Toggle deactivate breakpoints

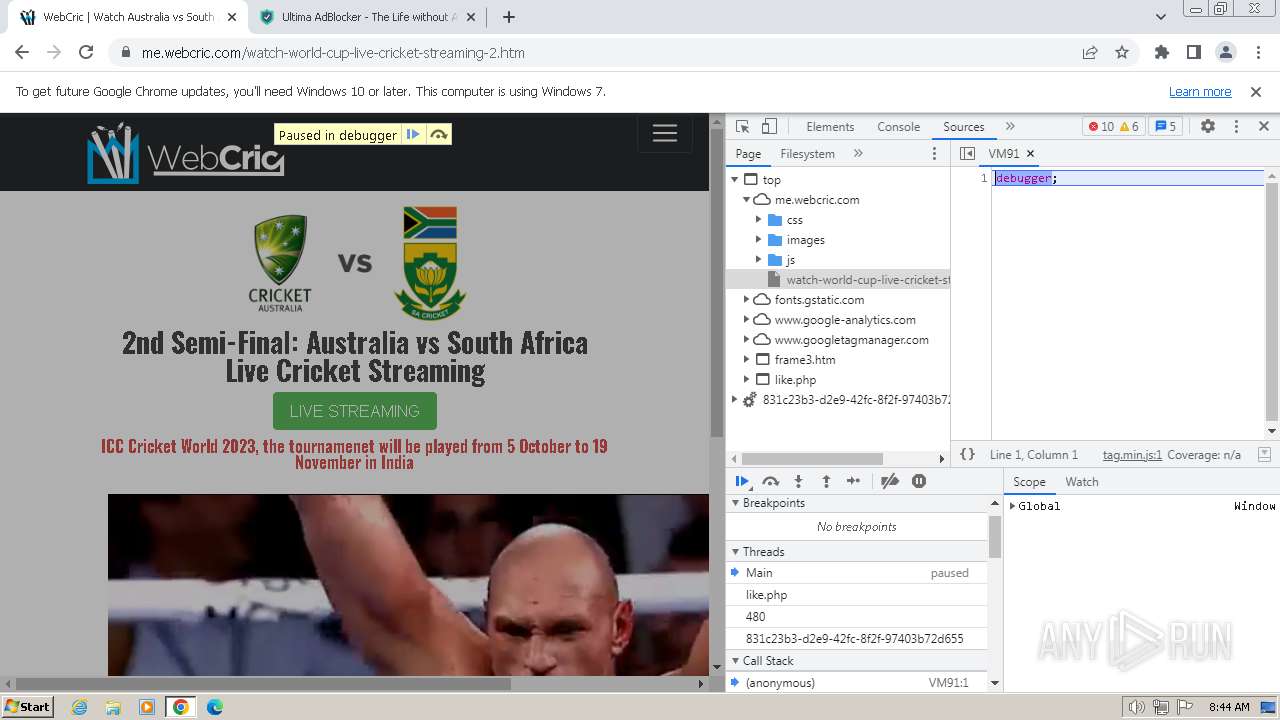point(889,481)
